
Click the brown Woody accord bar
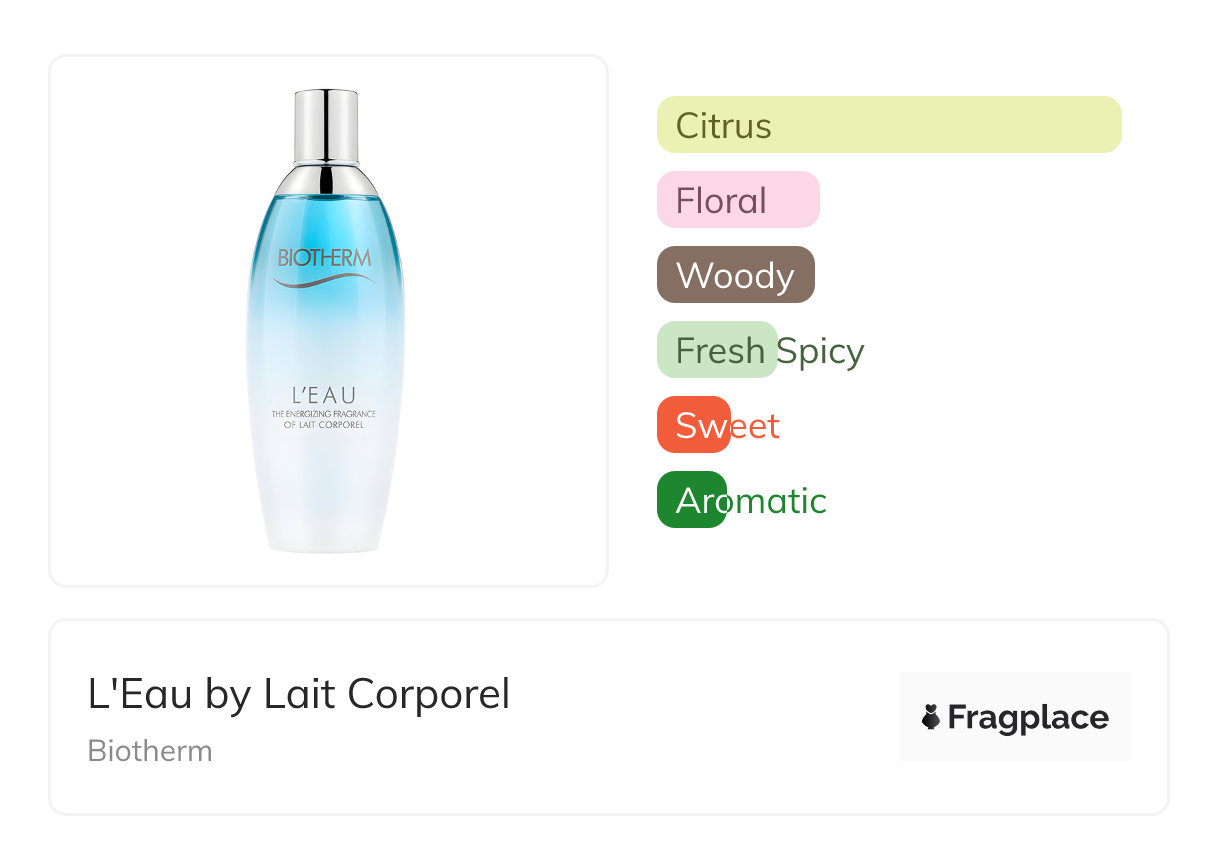point(735,275)
